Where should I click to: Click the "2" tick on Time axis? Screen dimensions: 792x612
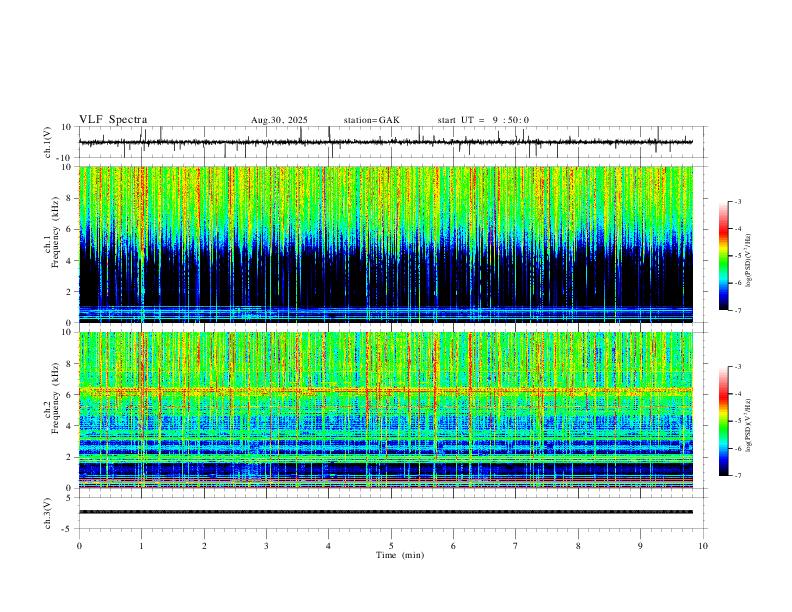204,546
